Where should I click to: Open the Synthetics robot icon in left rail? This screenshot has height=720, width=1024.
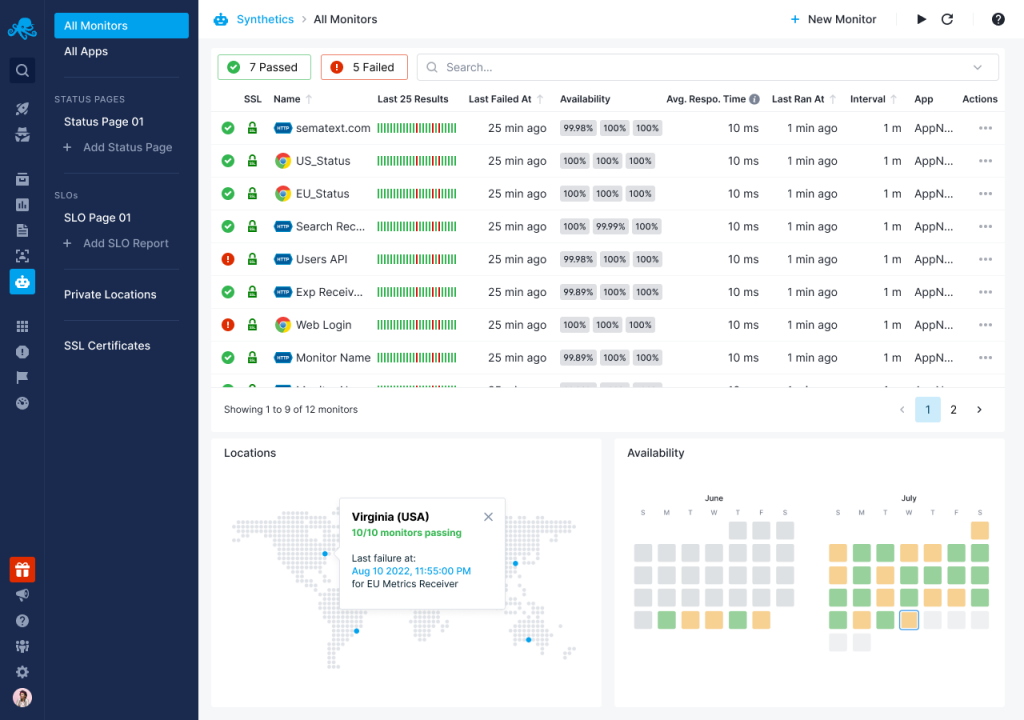tap(22, 282)
